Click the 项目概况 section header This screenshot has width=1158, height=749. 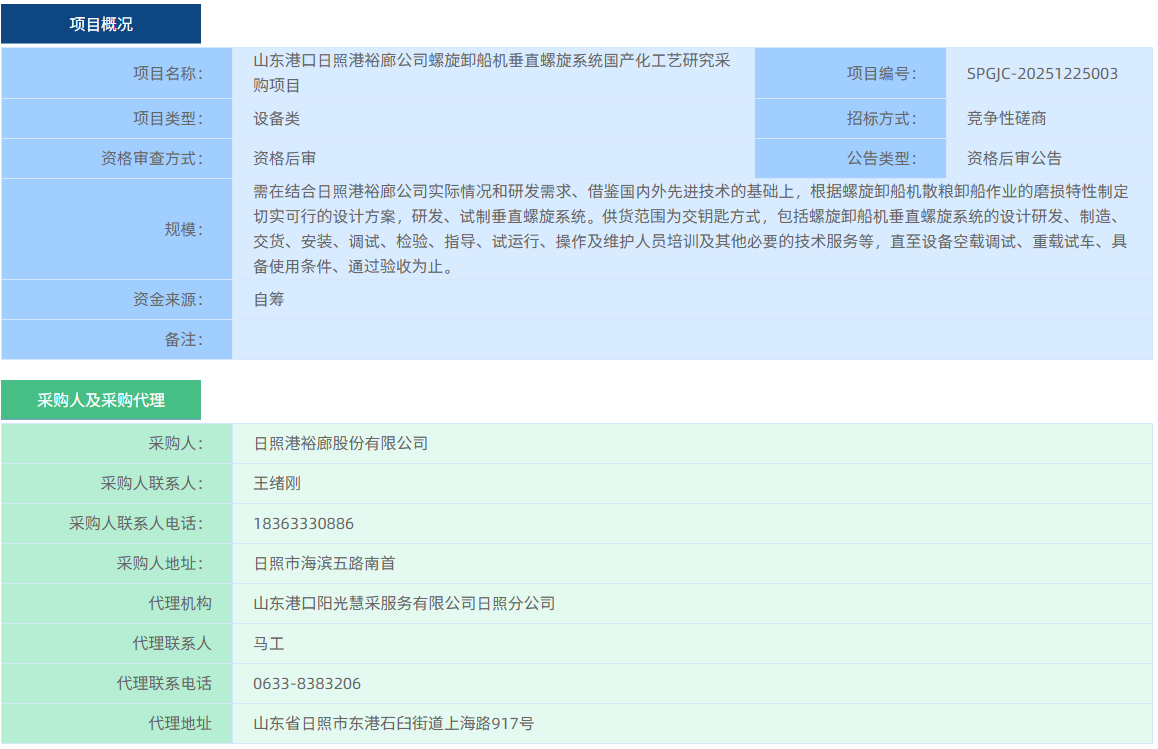(101, 24)
